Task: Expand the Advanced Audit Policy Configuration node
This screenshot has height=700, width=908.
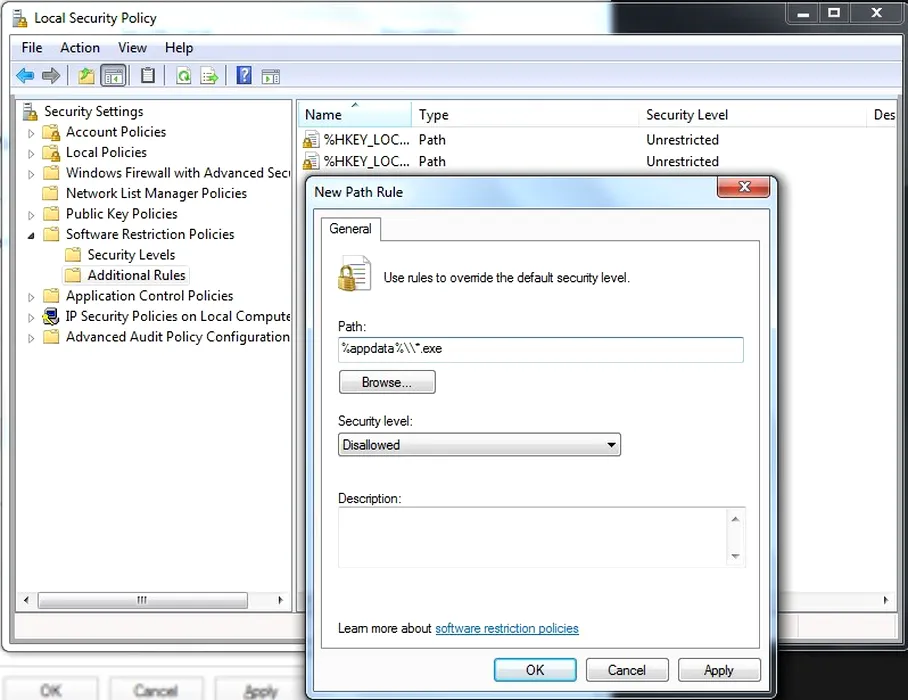Action: point(31,338)
